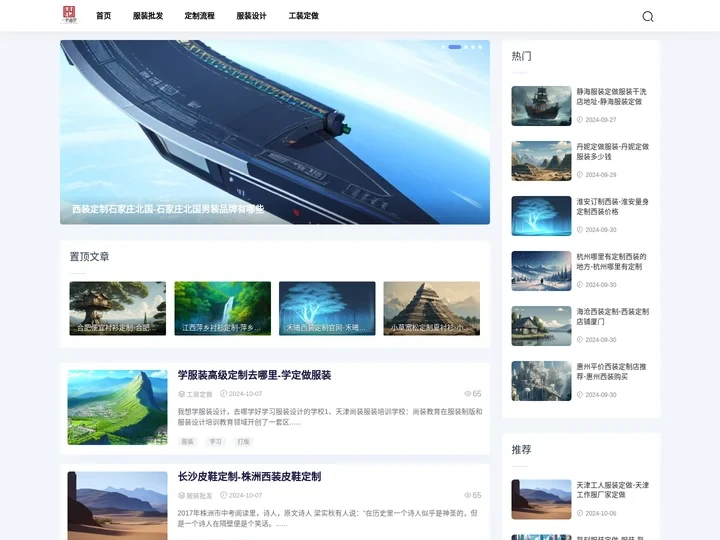
Task: Click the green mountain article thumbnail
Action: click(118, 407)
